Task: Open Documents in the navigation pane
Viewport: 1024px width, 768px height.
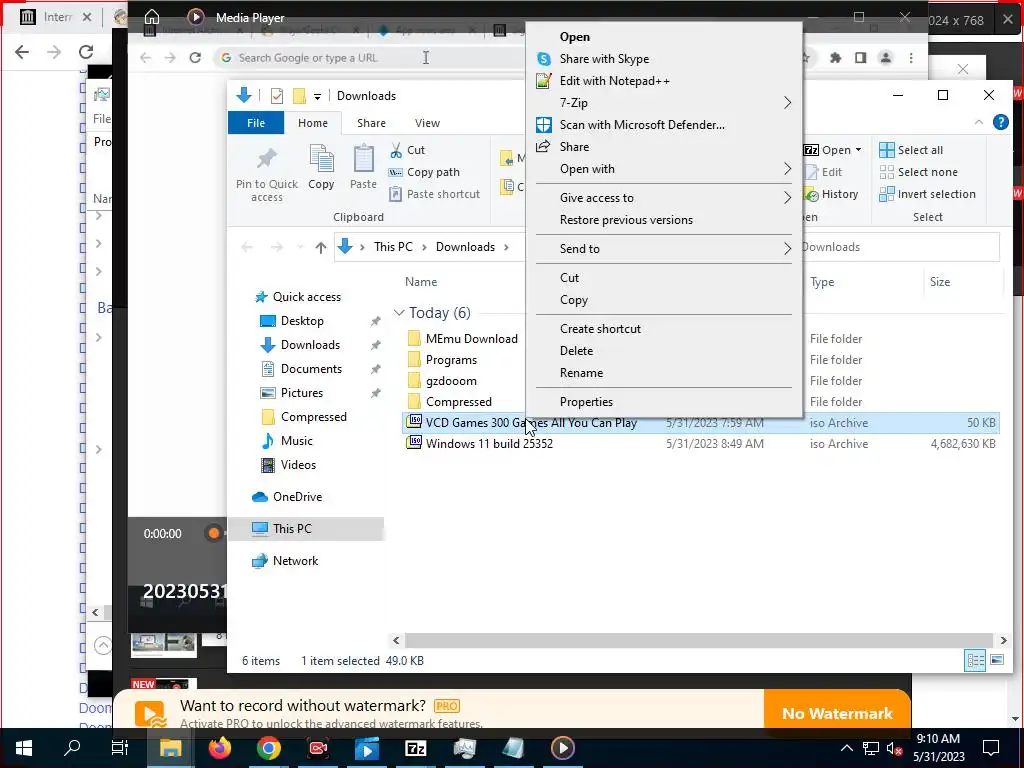Action: [311, 369]
